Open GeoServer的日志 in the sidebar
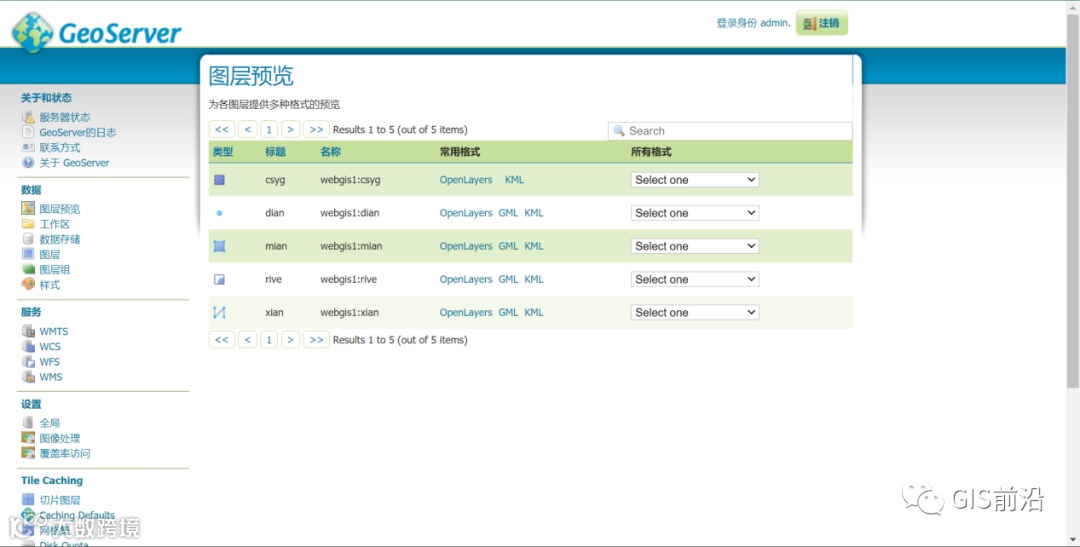This screenshot has width=1080, height=547. pyautogui.click(x=78, y=132)
